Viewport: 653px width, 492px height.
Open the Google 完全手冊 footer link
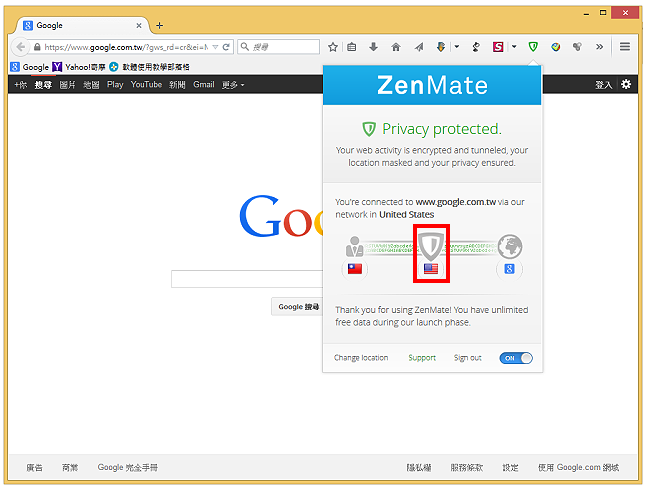[x=128, y=467]
